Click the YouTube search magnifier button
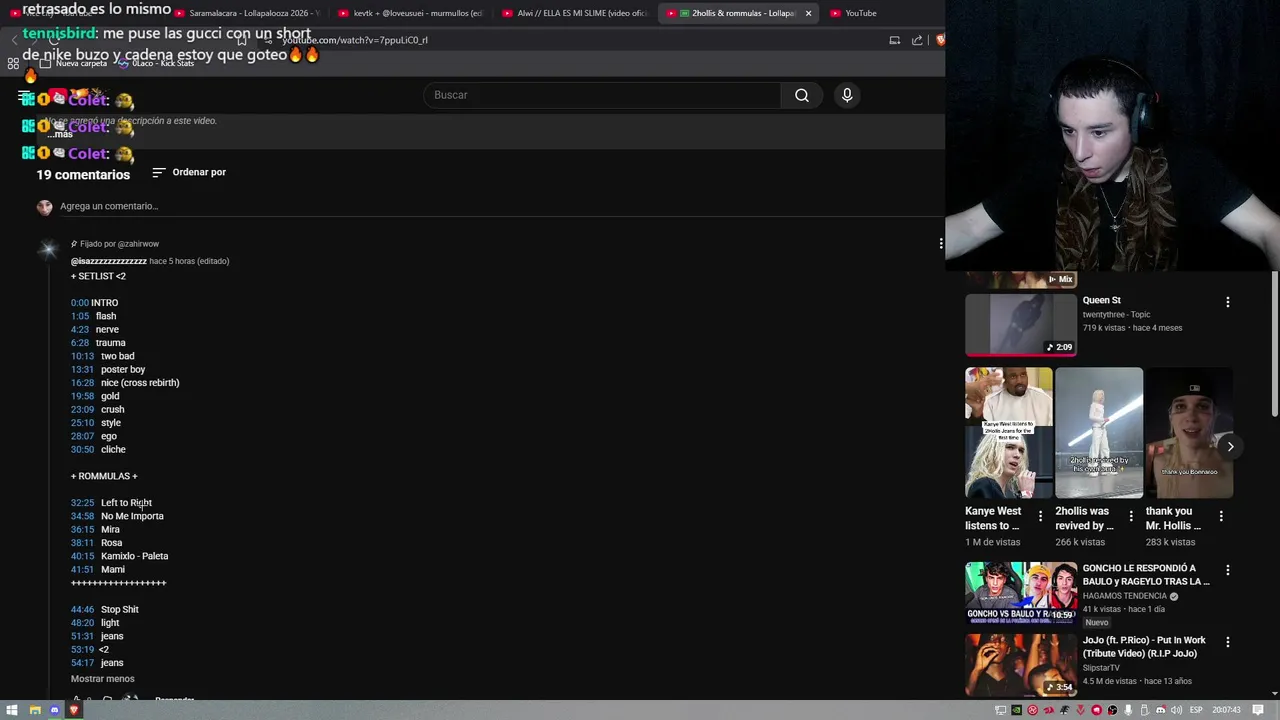Screen dimensions: 1280x720 (802, 95)
